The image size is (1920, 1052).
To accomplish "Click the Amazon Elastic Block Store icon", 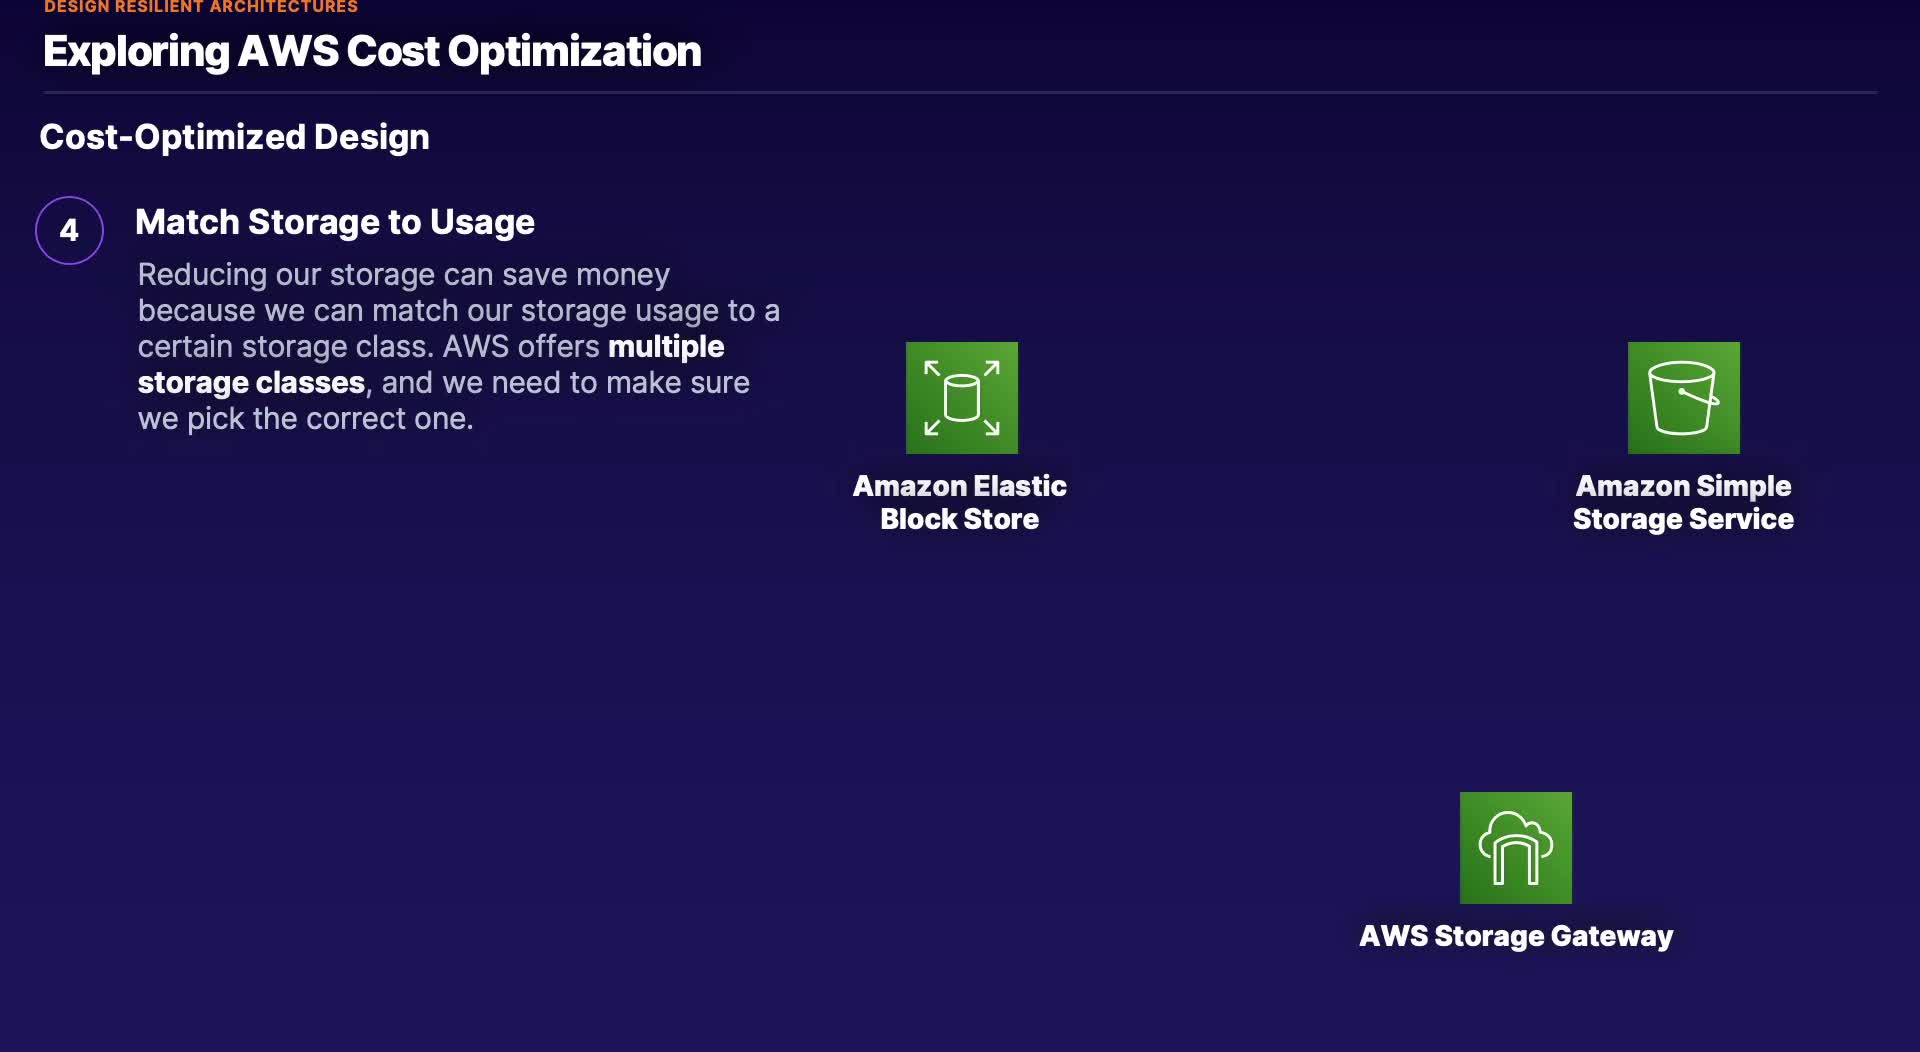I will point(961,398).
